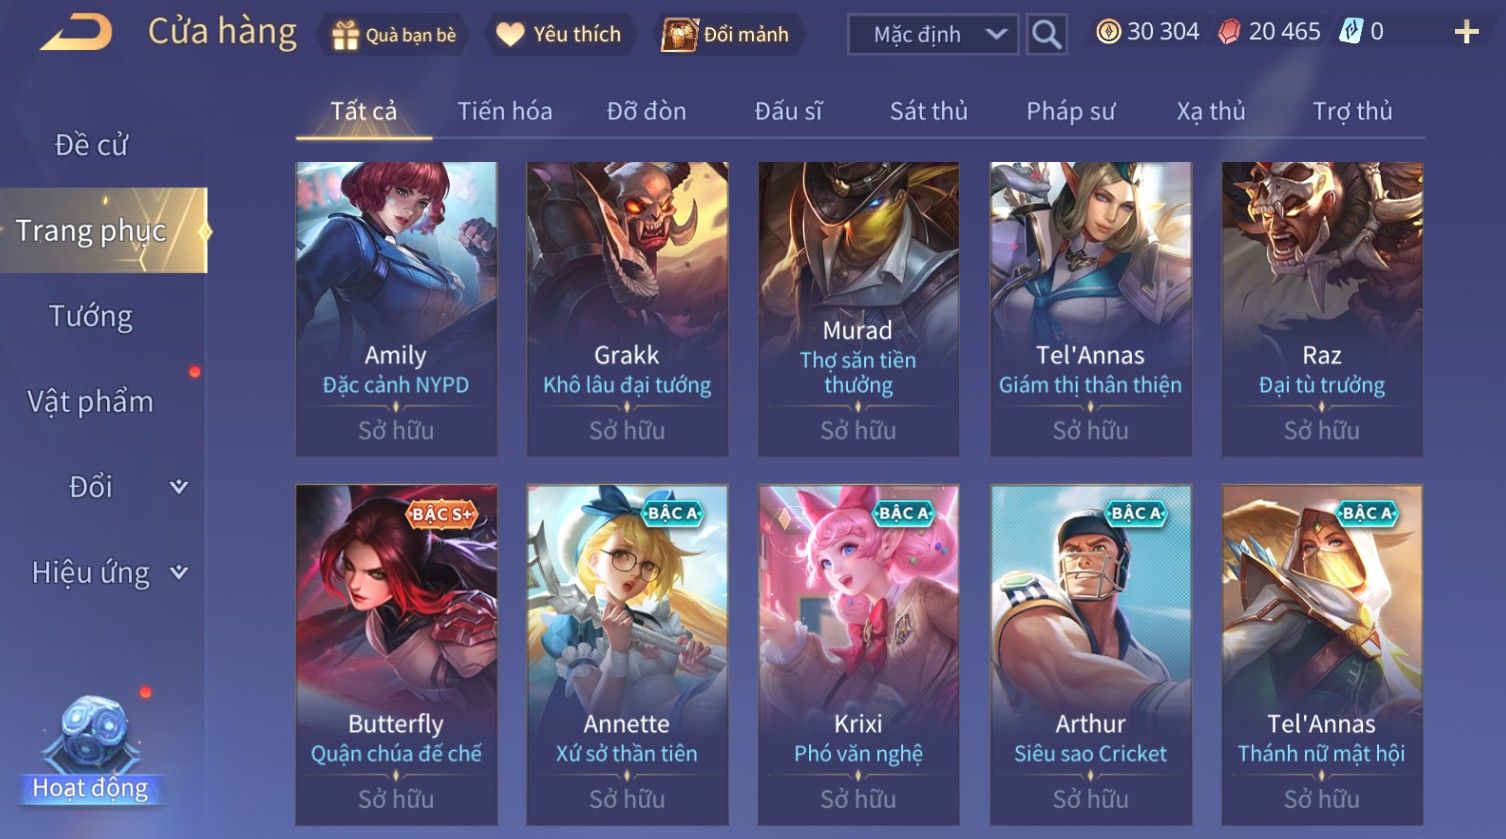Open Vật phẩm in sidebar

(x=90, y=402)
